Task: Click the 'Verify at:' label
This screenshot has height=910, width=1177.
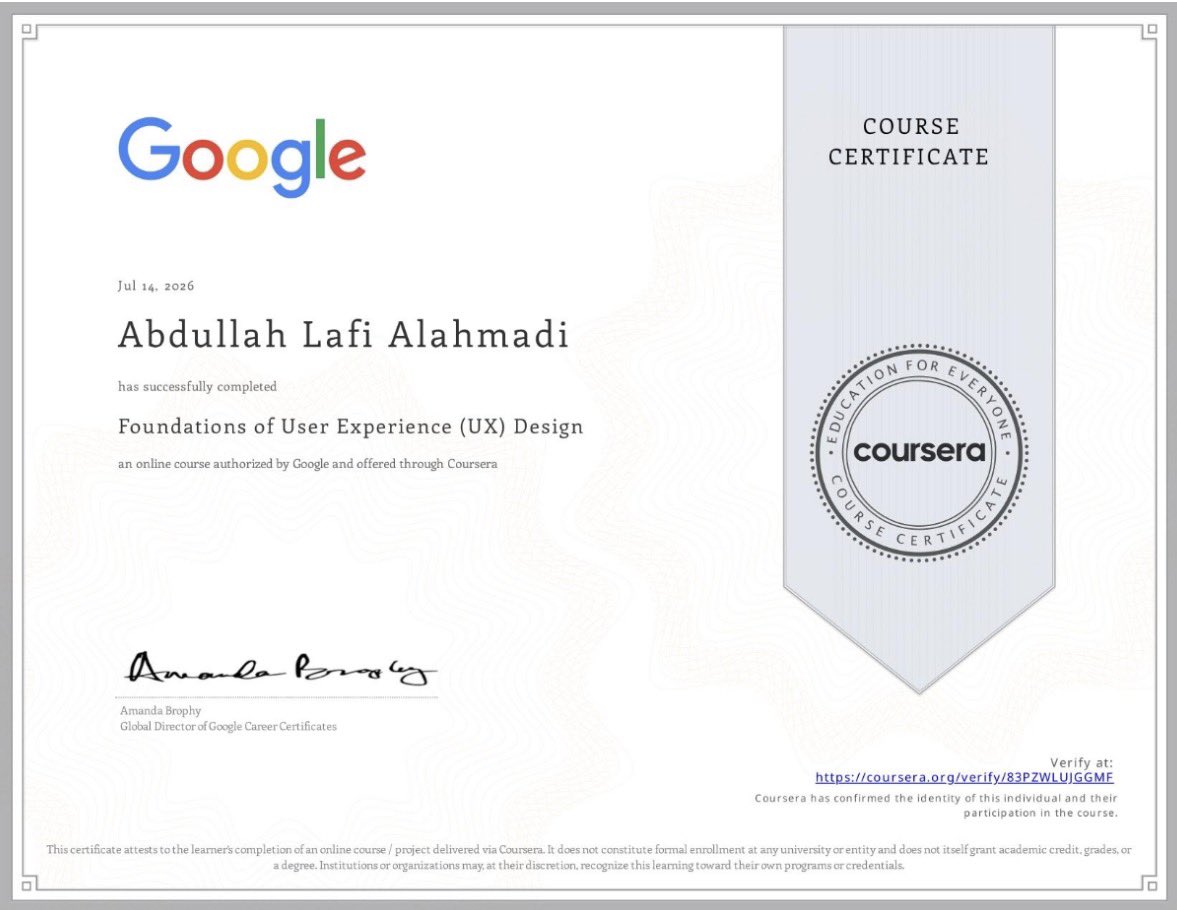Action: pyautogui.click(x=1081, y=762)
